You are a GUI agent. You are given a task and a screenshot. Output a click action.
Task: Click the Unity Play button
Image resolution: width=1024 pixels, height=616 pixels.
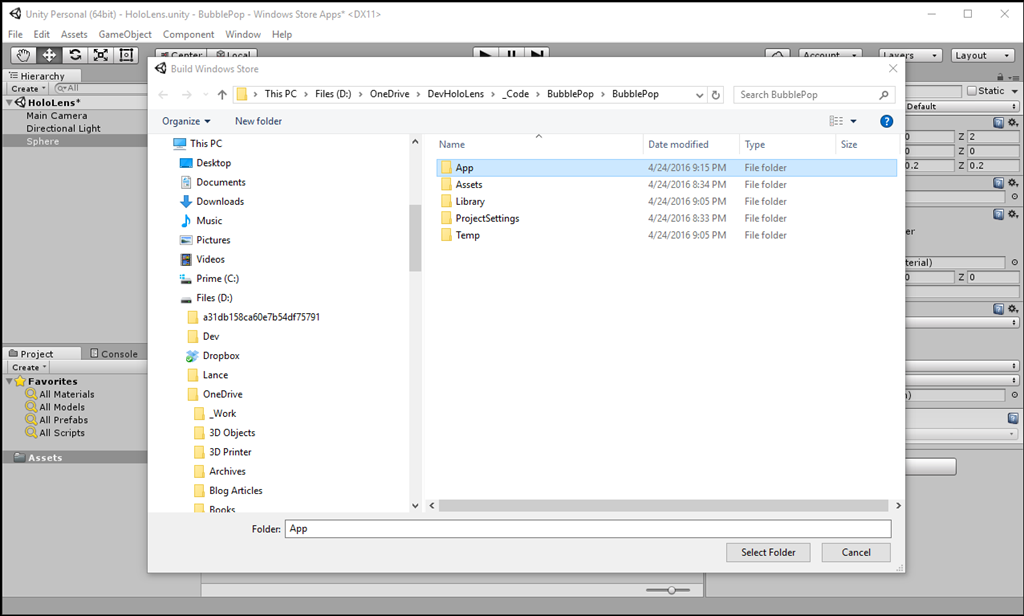[485, 53]
